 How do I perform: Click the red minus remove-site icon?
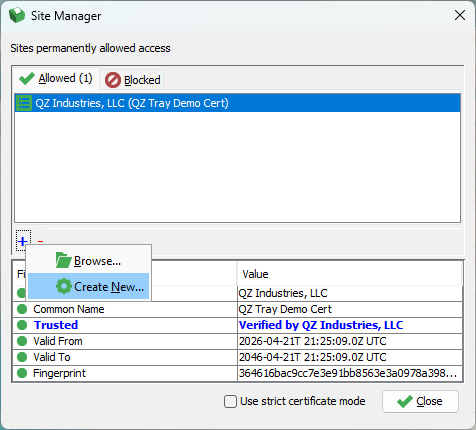pyautogui.click(x=40, y=241)
